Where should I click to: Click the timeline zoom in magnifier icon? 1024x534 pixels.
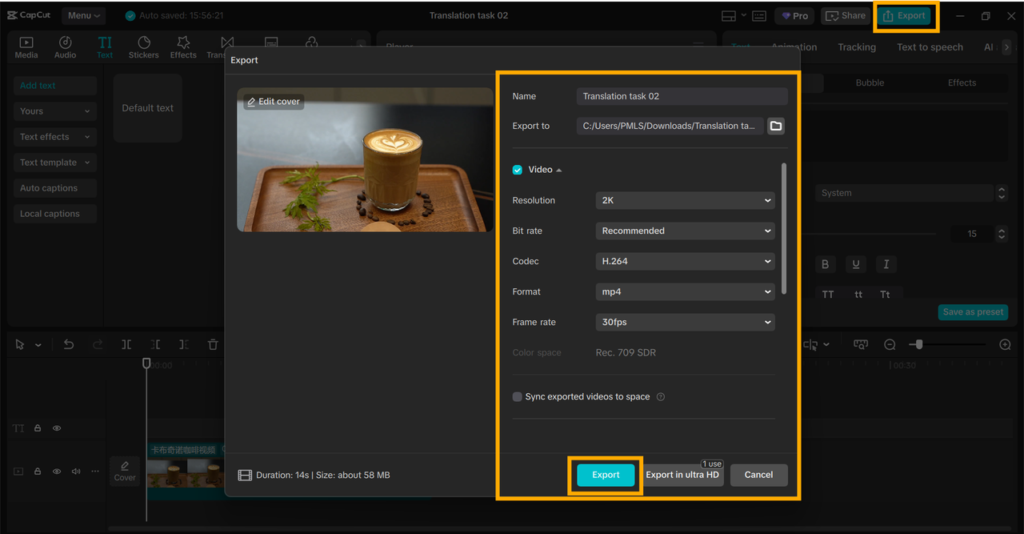1005,345
